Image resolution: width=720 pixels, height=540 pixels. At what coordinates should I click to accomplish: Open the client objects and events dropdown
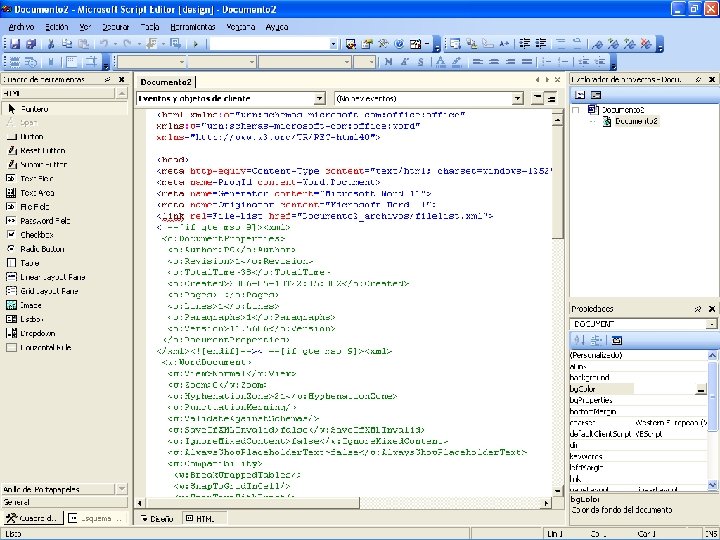point(319,98)
